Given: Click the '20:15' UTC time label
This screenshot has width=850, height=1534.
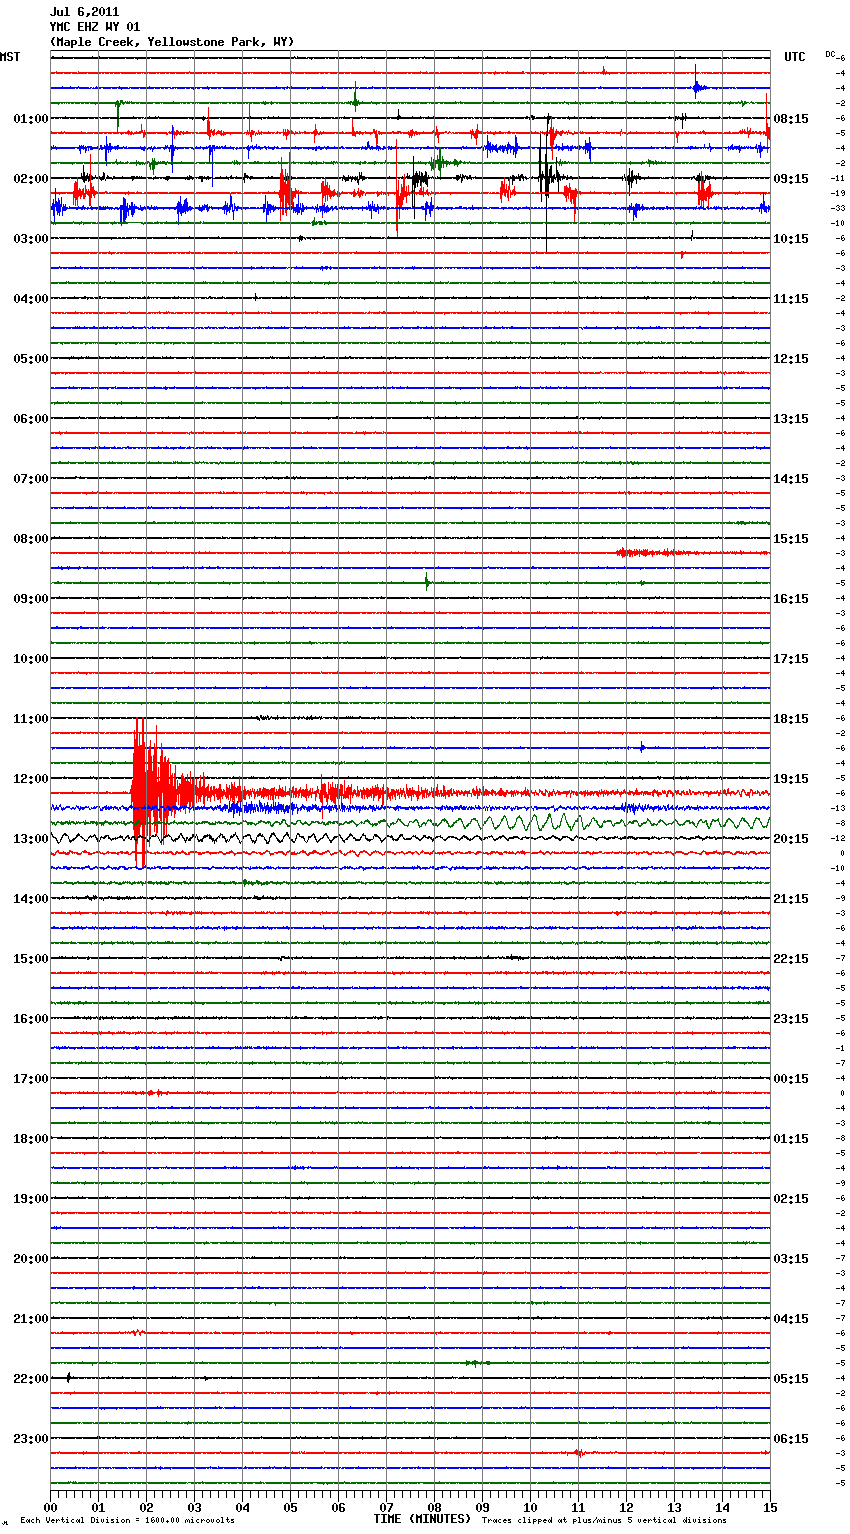Looking at the screenshot, I should [x=791, y=839].
